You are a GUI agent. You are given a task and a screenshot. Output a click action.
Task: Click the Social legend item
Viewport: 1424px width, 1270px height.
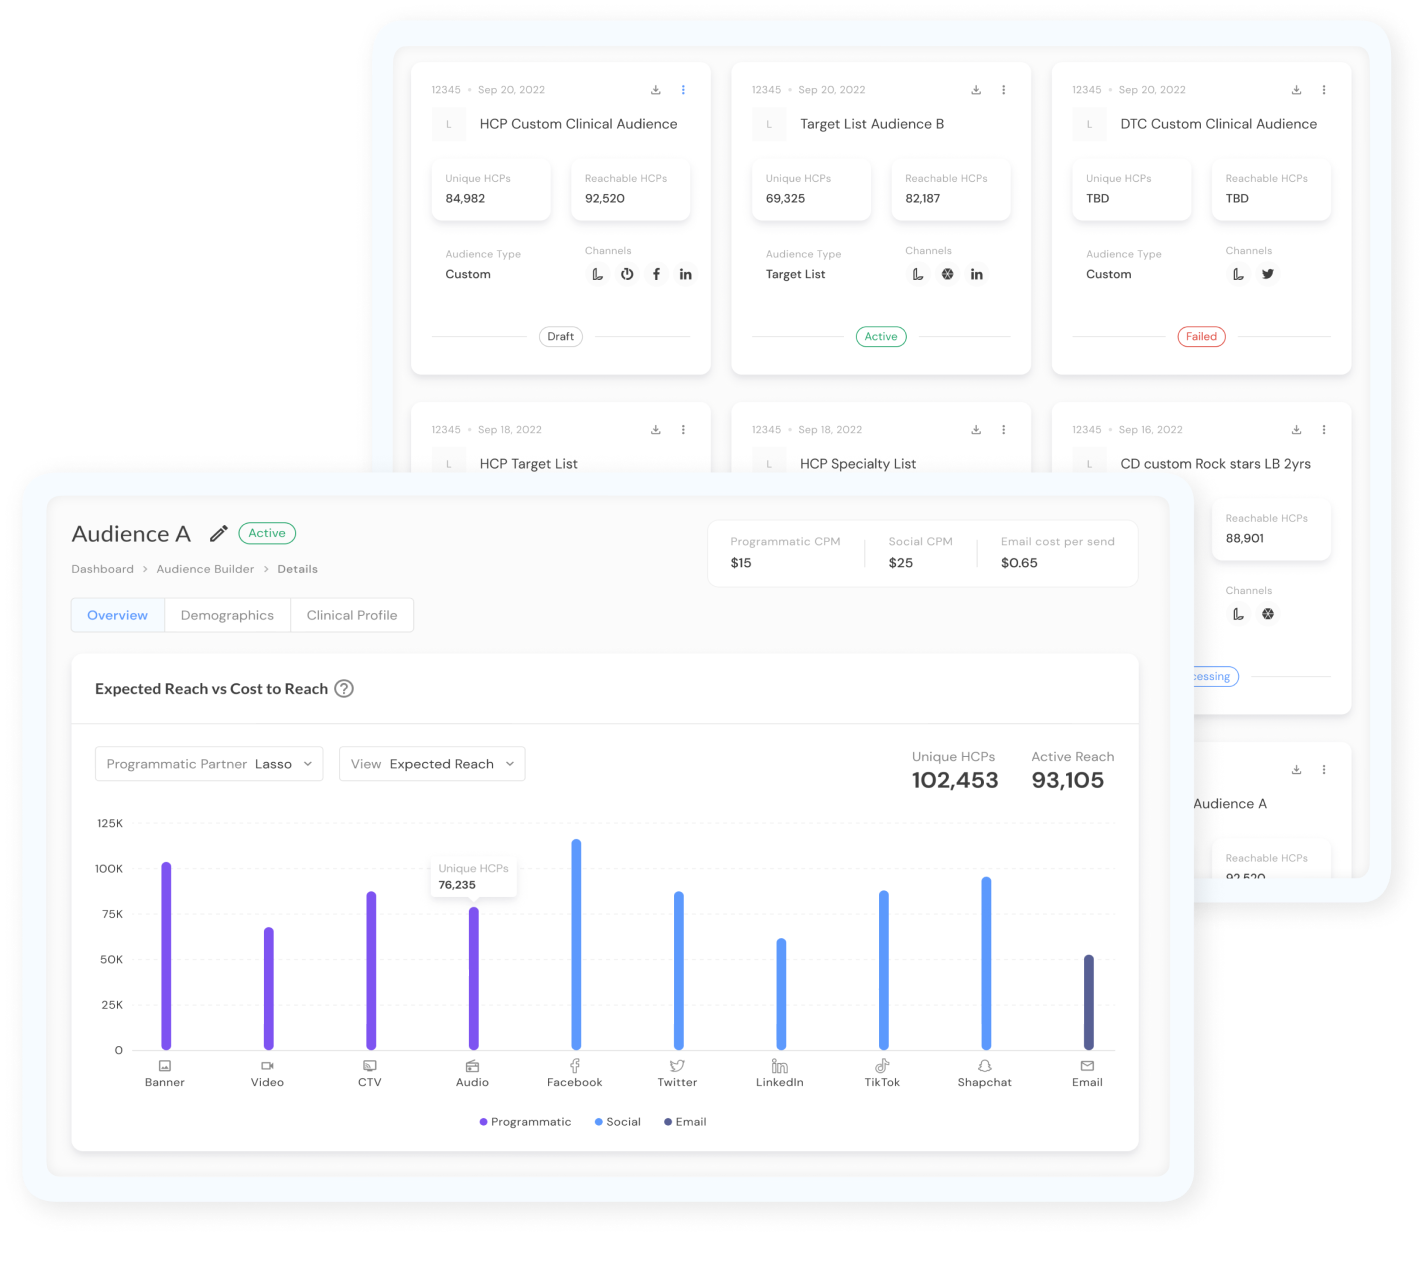(x=618, y=1122)
